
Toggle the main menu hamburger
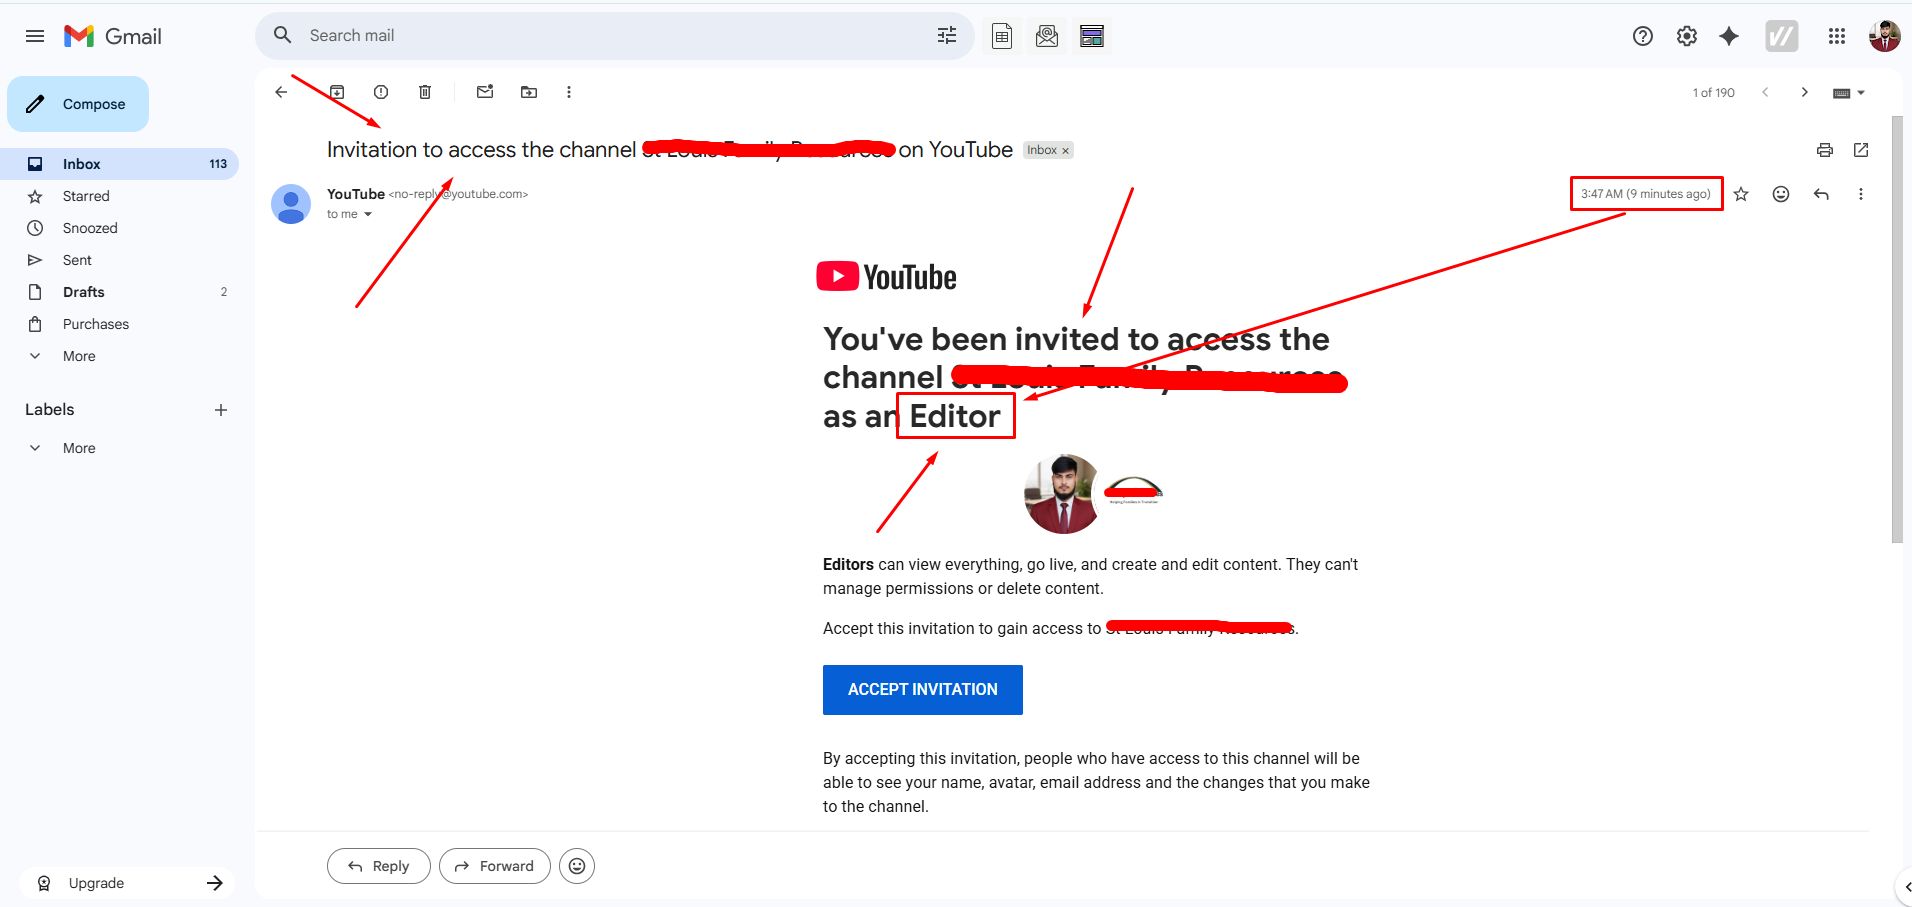click(x=35, y=36)
